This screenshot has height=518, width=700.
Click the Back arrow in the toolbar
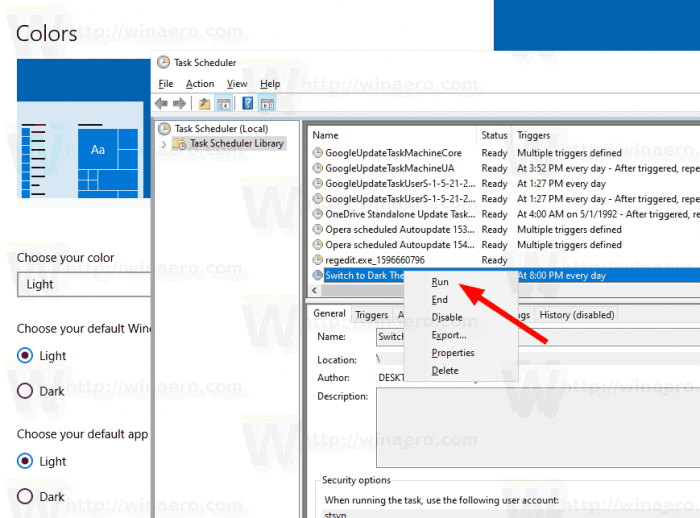161,104
